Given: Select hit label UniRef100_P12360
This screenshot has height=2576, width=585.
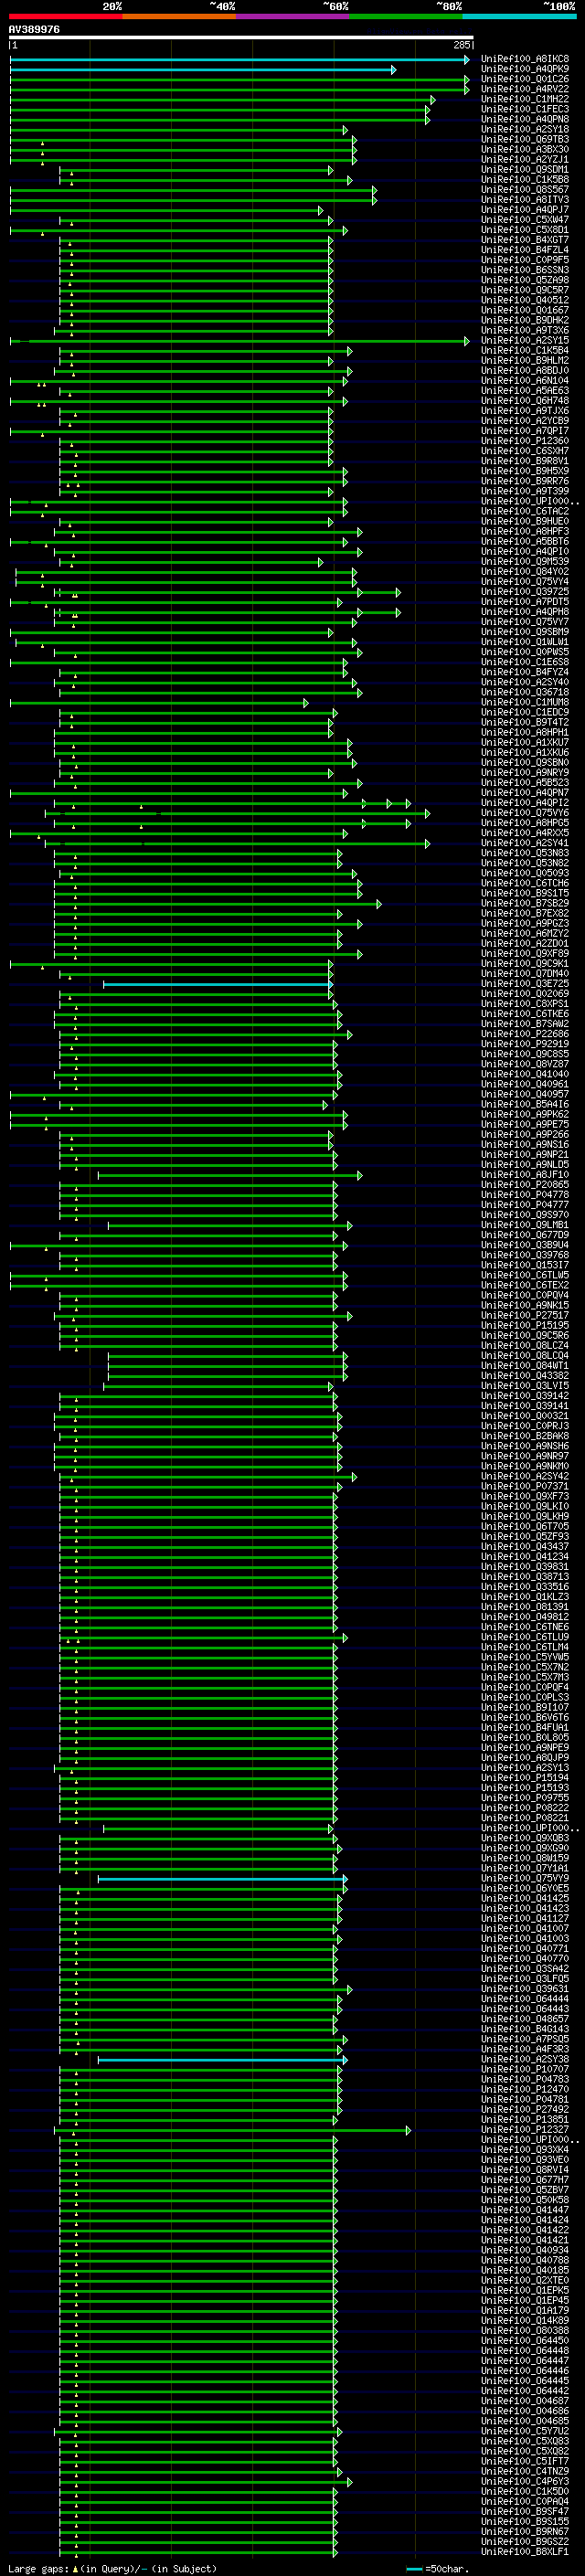Looking at the screenshot, I should point(525,441).
